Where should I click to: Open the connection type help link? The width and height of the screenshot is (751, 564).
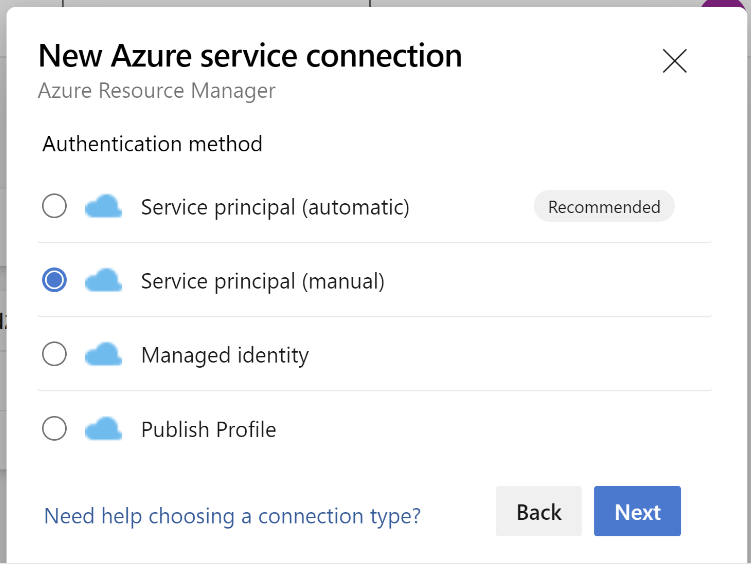[x=232, y=516]
